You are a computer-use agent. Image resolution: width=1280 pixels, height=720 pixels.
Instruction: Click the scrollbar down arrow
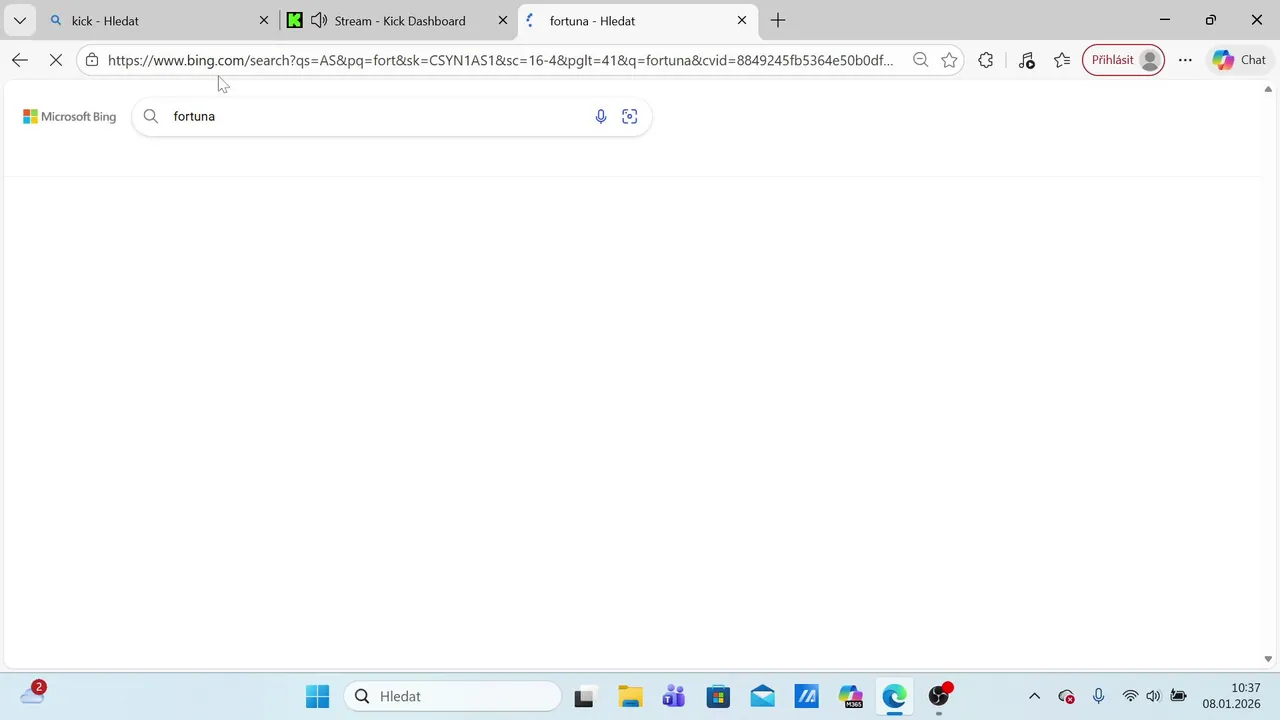click(1268, 659)
